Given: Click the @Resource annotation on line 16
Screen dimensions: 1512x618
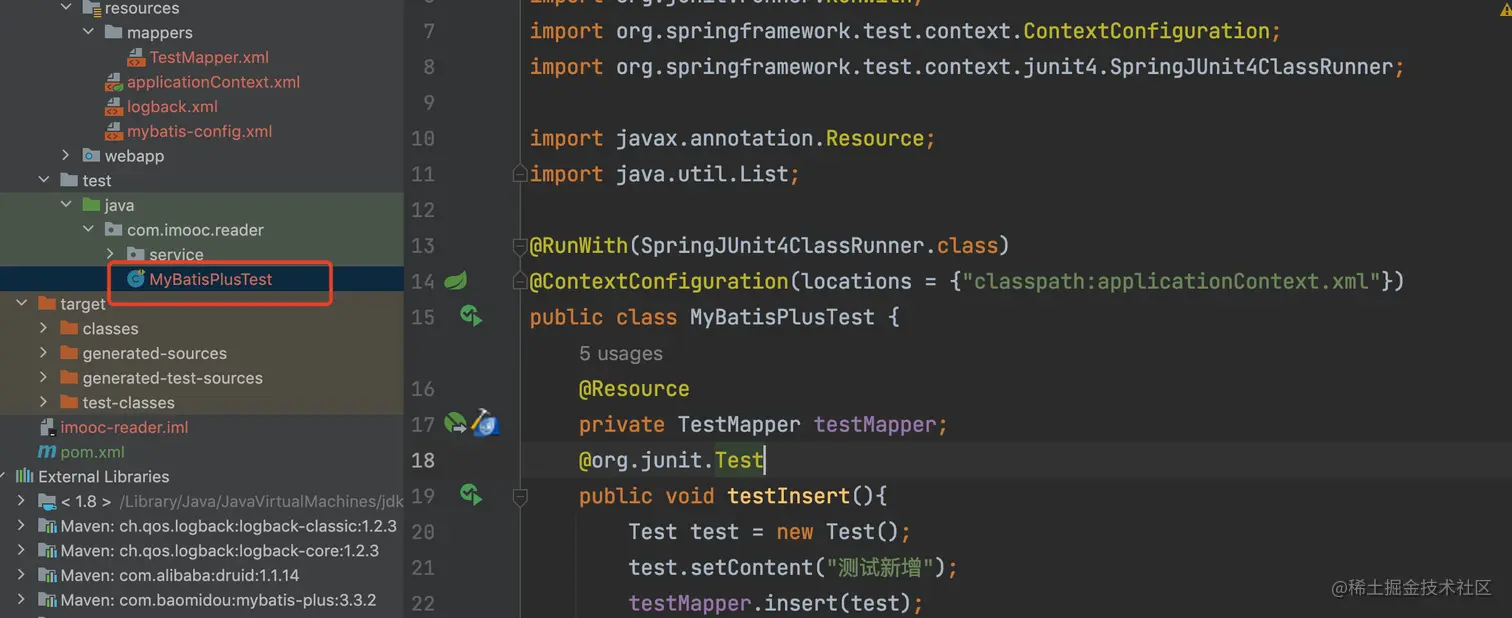Looking at the screenshot, I should 634,389.
